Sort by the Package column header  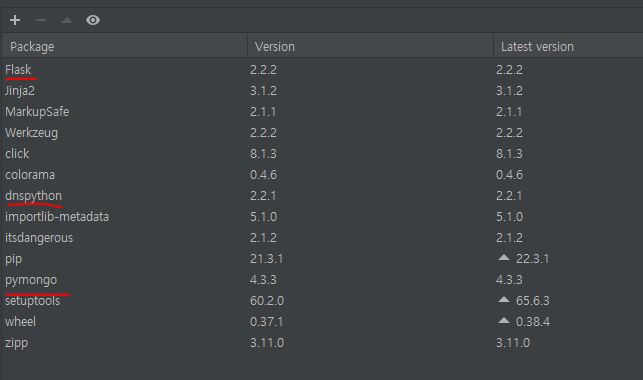coord(124,46)
